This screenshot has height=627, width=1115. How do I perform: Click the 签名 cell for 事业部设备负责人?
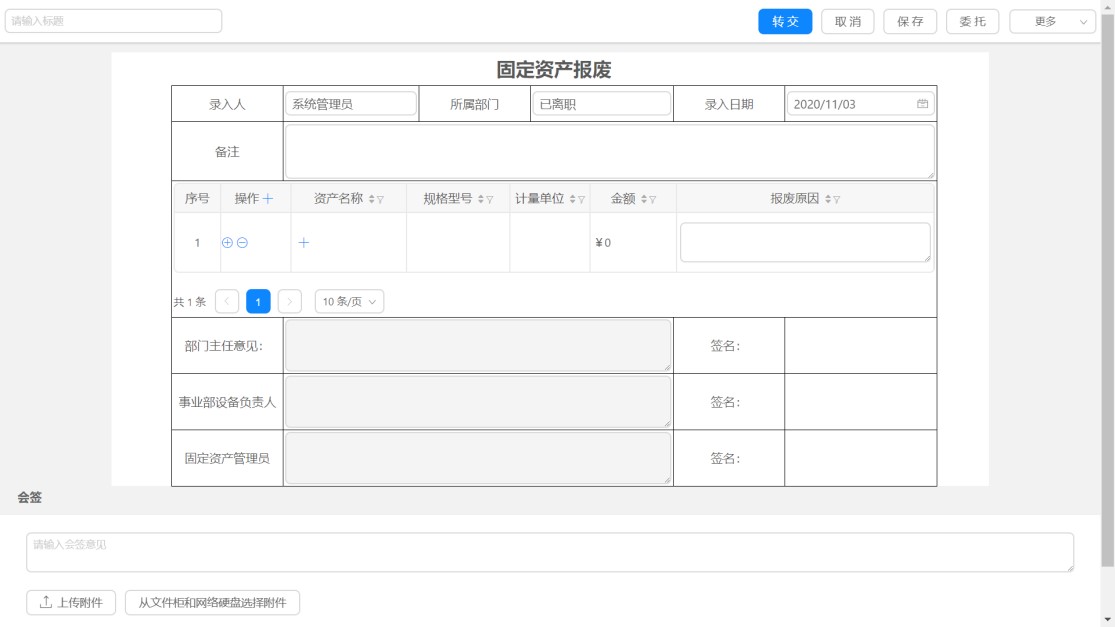[x=860, y=402]
